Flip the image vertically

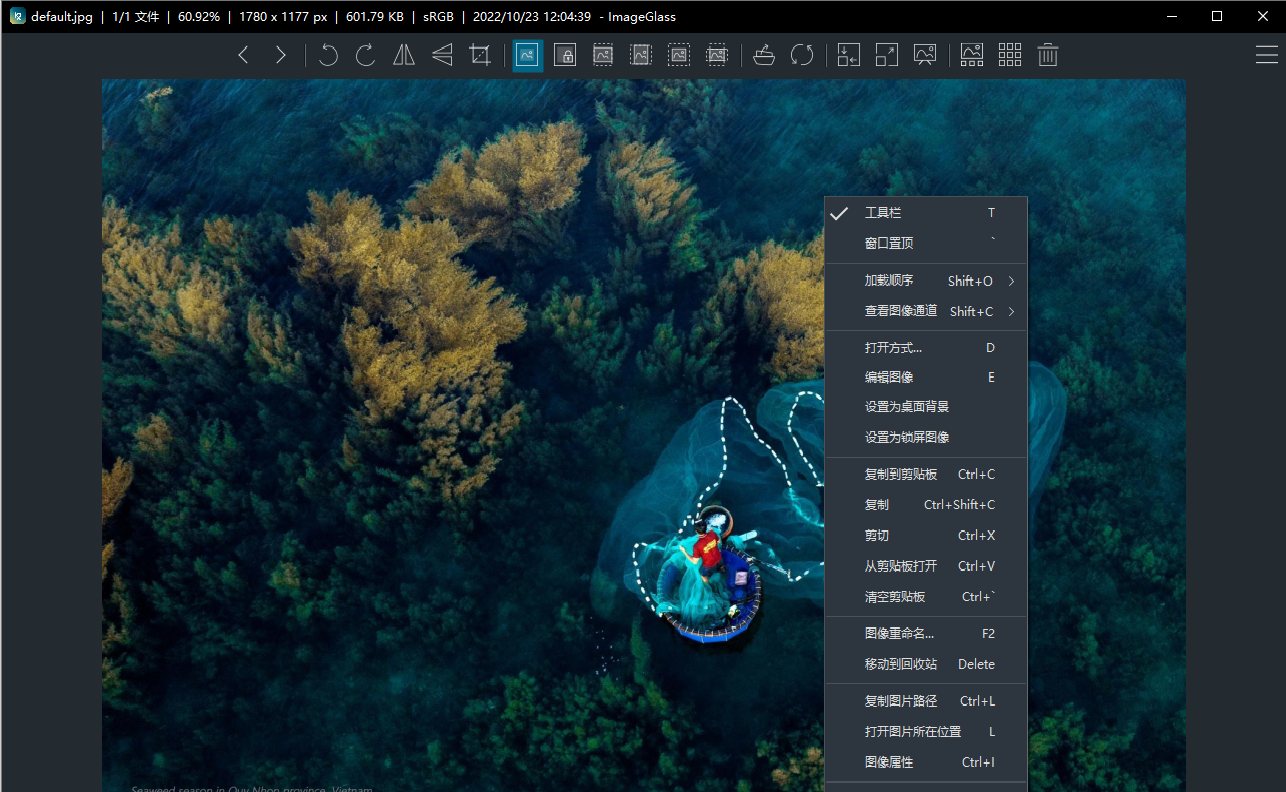pos(442,55)
